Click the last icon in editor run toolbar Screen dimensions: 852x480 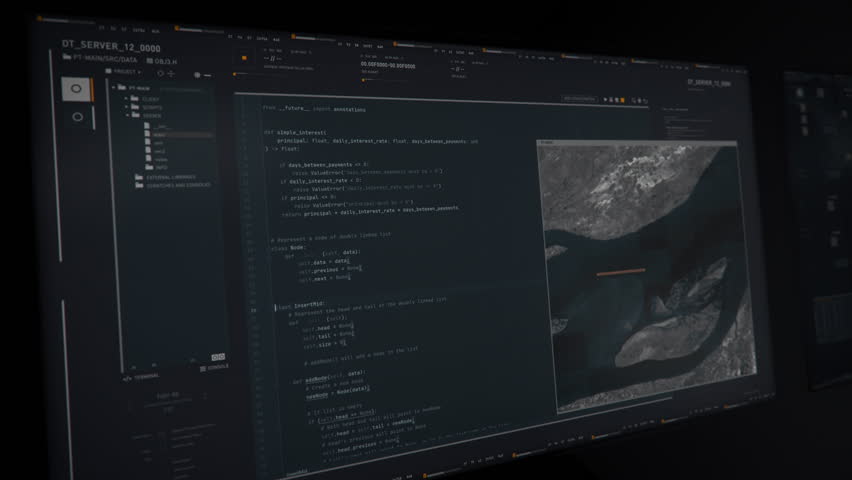click(645, 101)
